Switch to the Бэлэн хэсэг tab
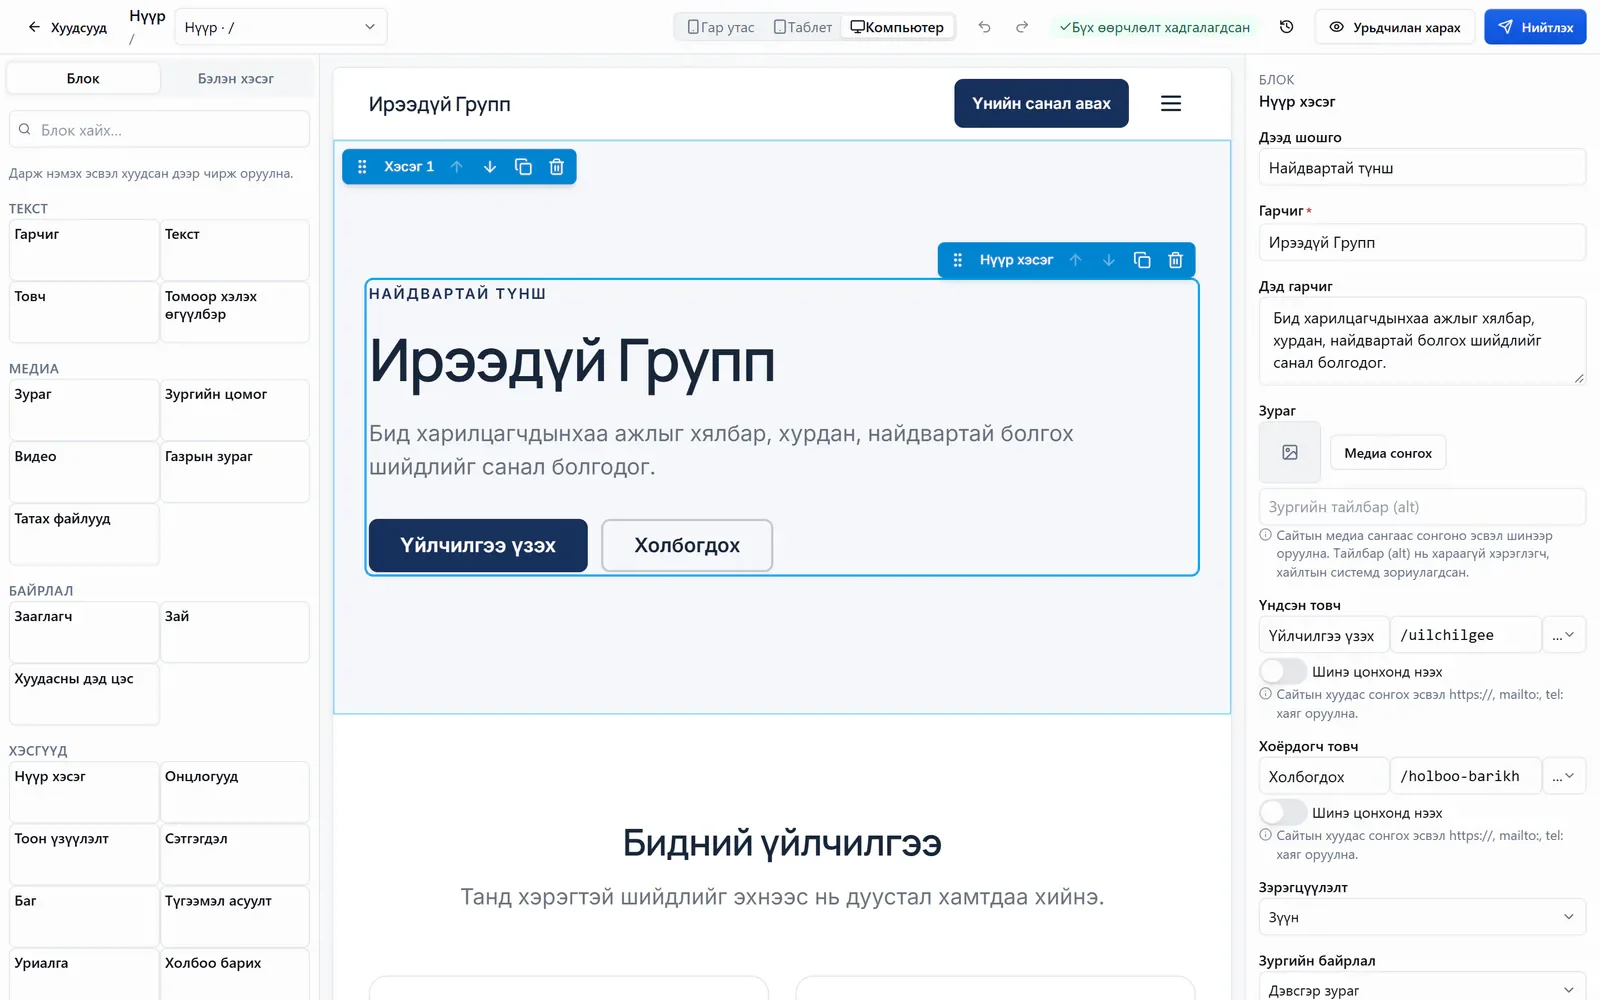1600x1000 pixels. [236, 78]
